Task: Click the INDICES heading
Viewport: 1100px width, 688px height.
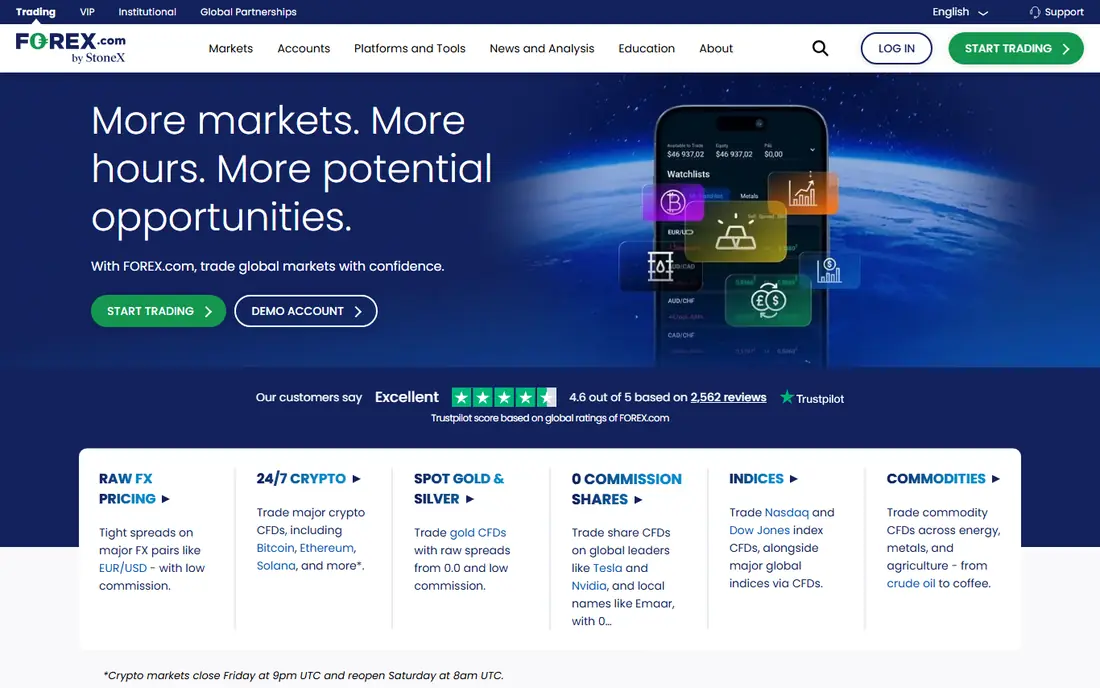Action: [756, 478]
